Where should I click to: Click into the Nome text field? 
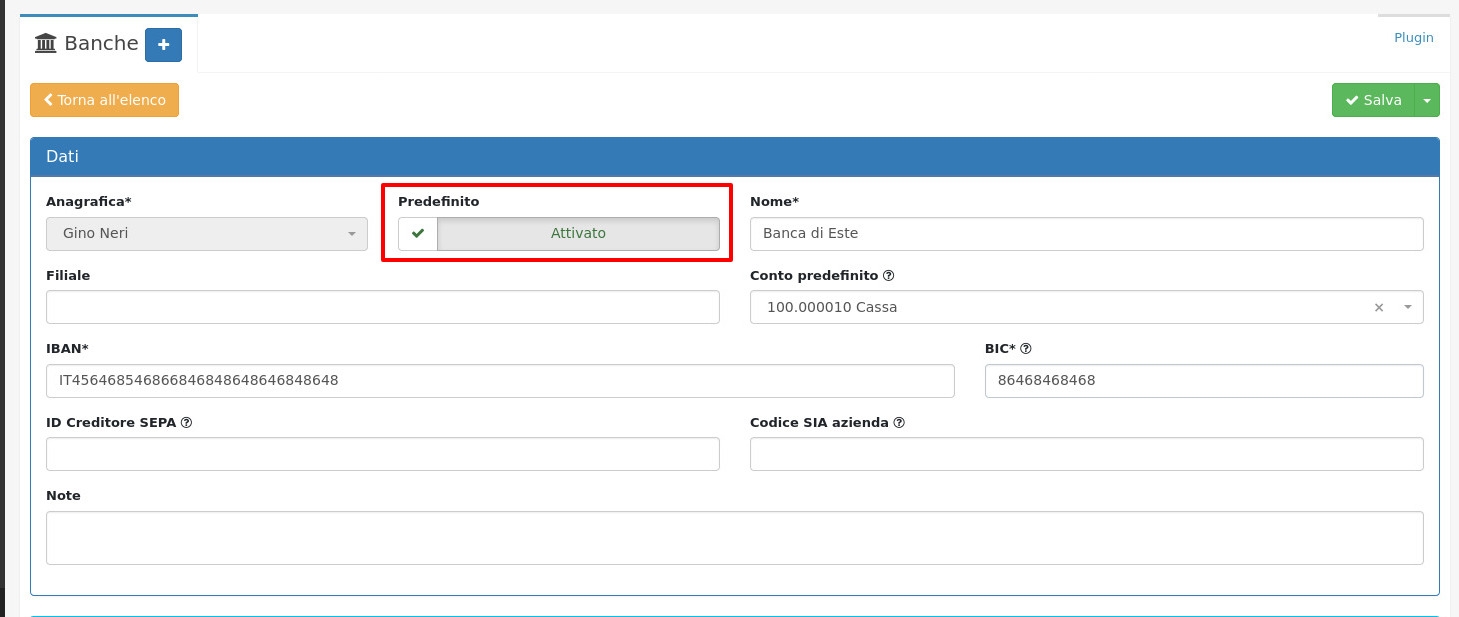tap(1086, 234)
